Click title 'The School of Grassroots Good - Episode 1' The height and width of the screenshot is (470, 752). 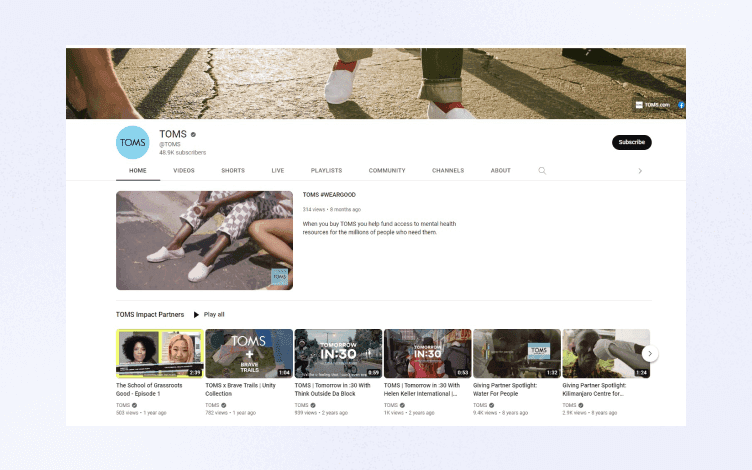(x=149, y=389)
